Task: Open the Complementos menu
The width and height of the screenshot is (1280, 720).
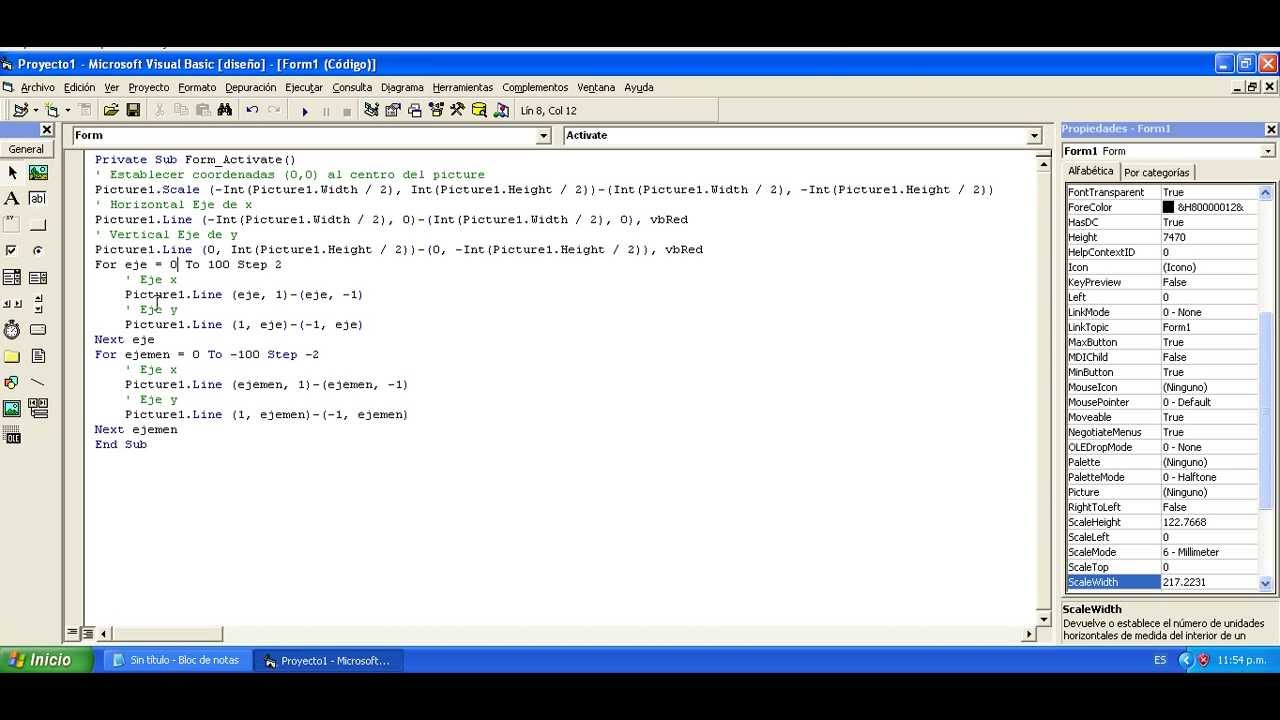Action: click(x=535, y=87)
